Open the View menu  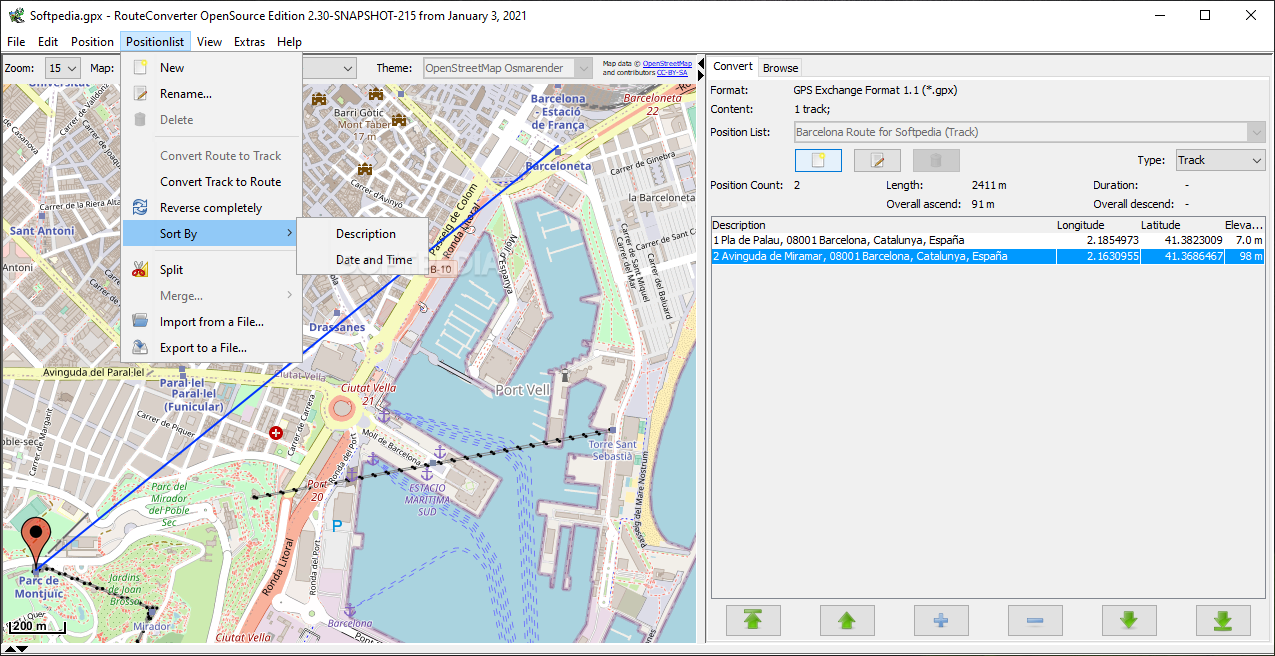pos(209,42)
